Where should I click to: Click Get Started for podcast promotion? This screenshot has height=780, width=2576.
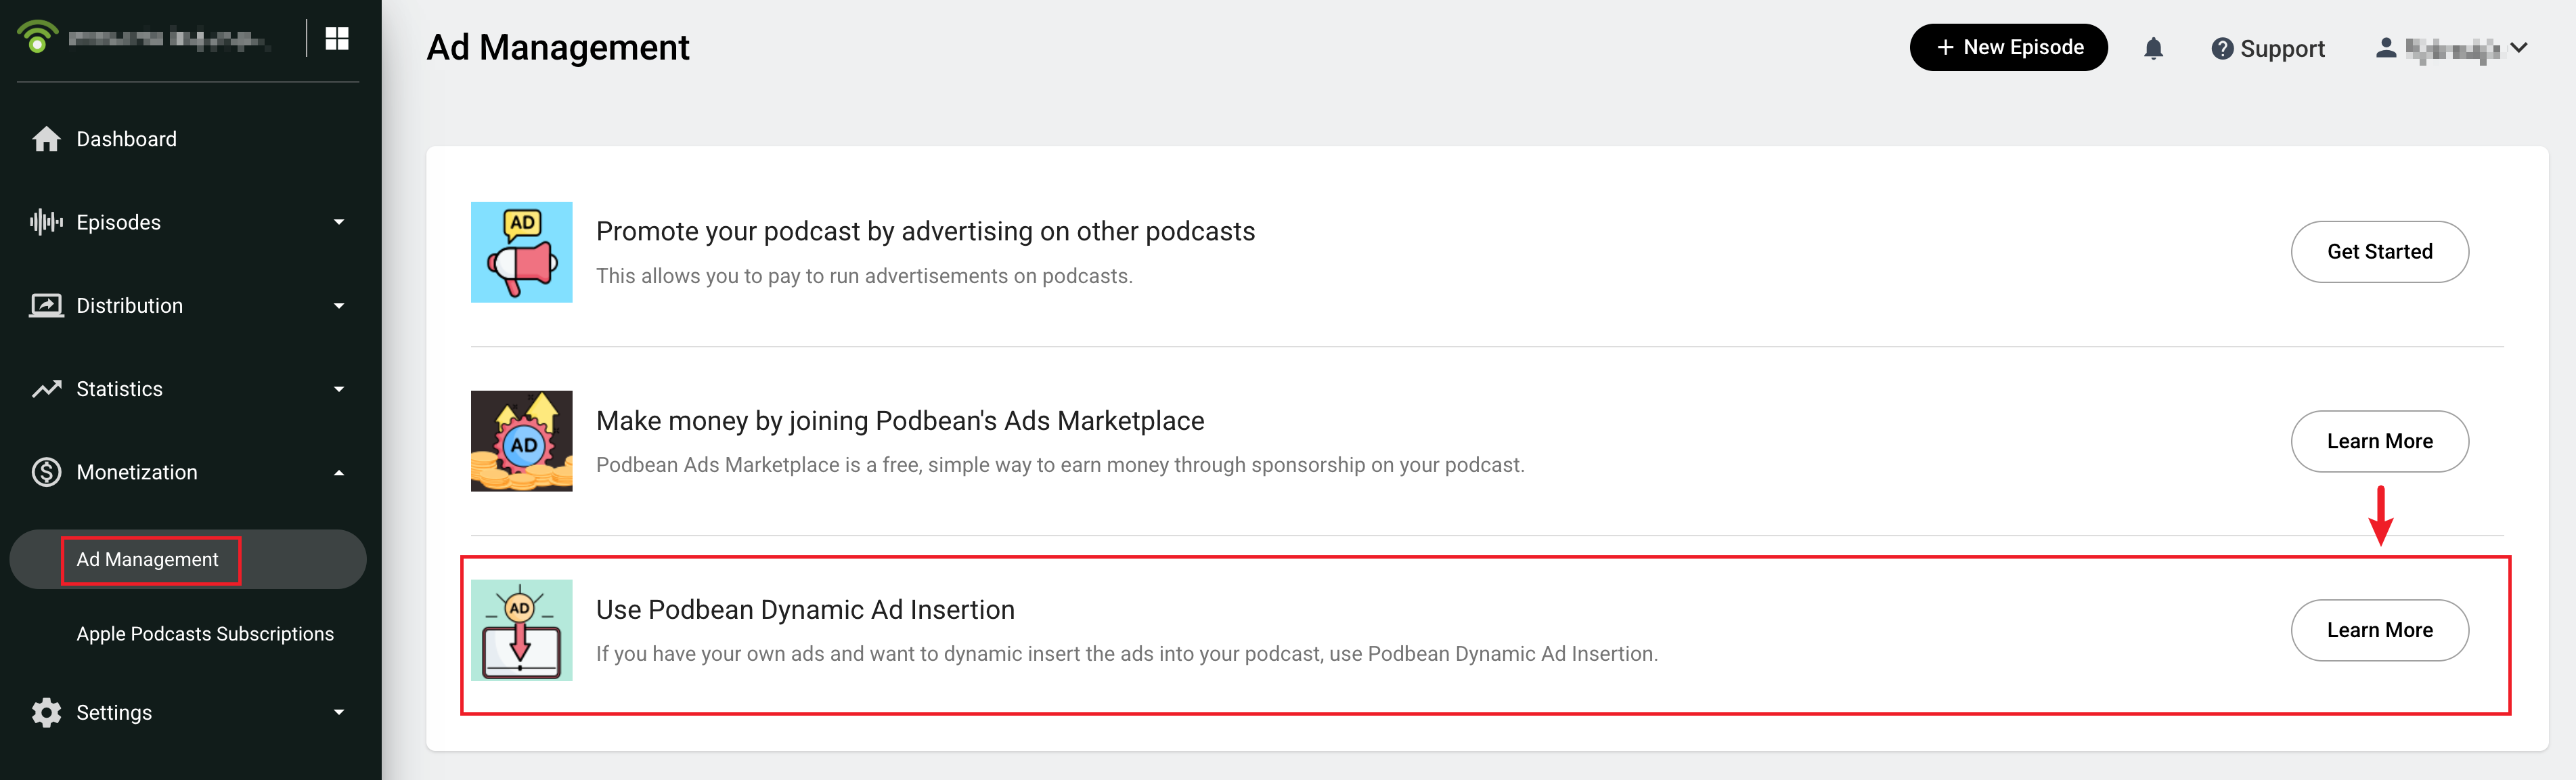(x=2379, y=252)
